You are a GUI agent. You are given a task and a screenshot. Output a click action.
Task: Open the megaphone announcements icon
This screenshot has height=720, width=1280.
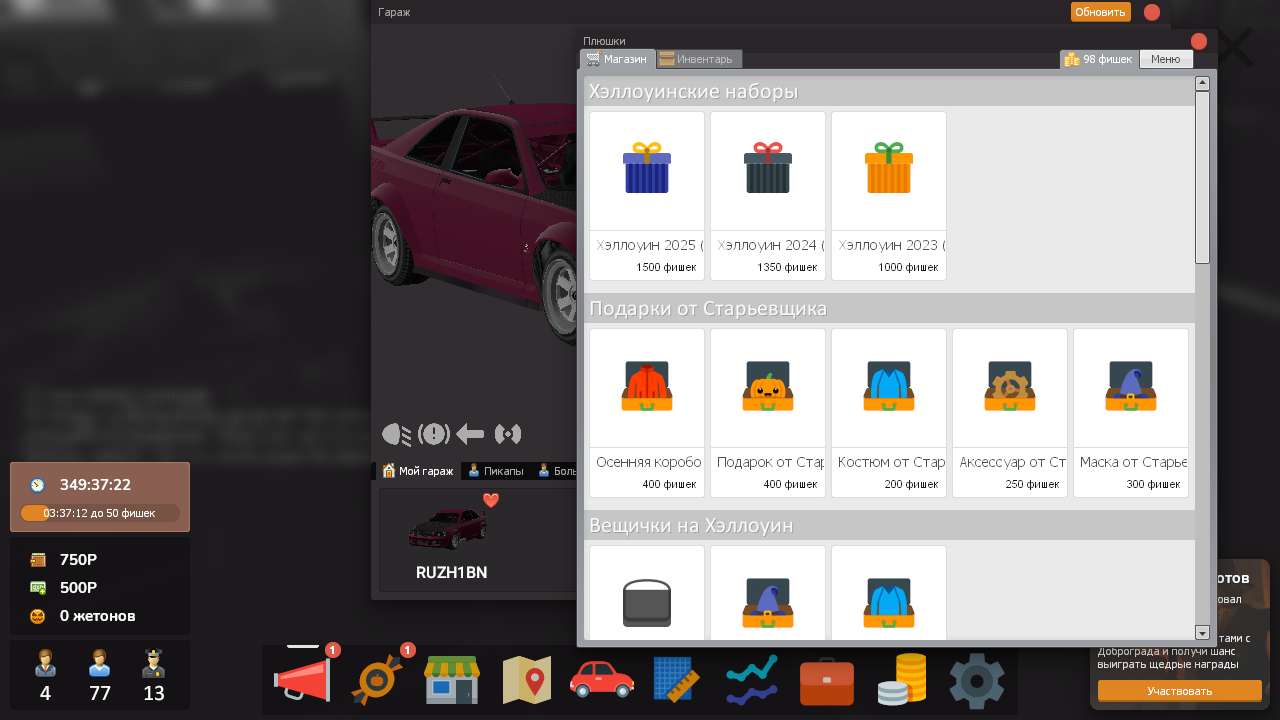point(302,680)
